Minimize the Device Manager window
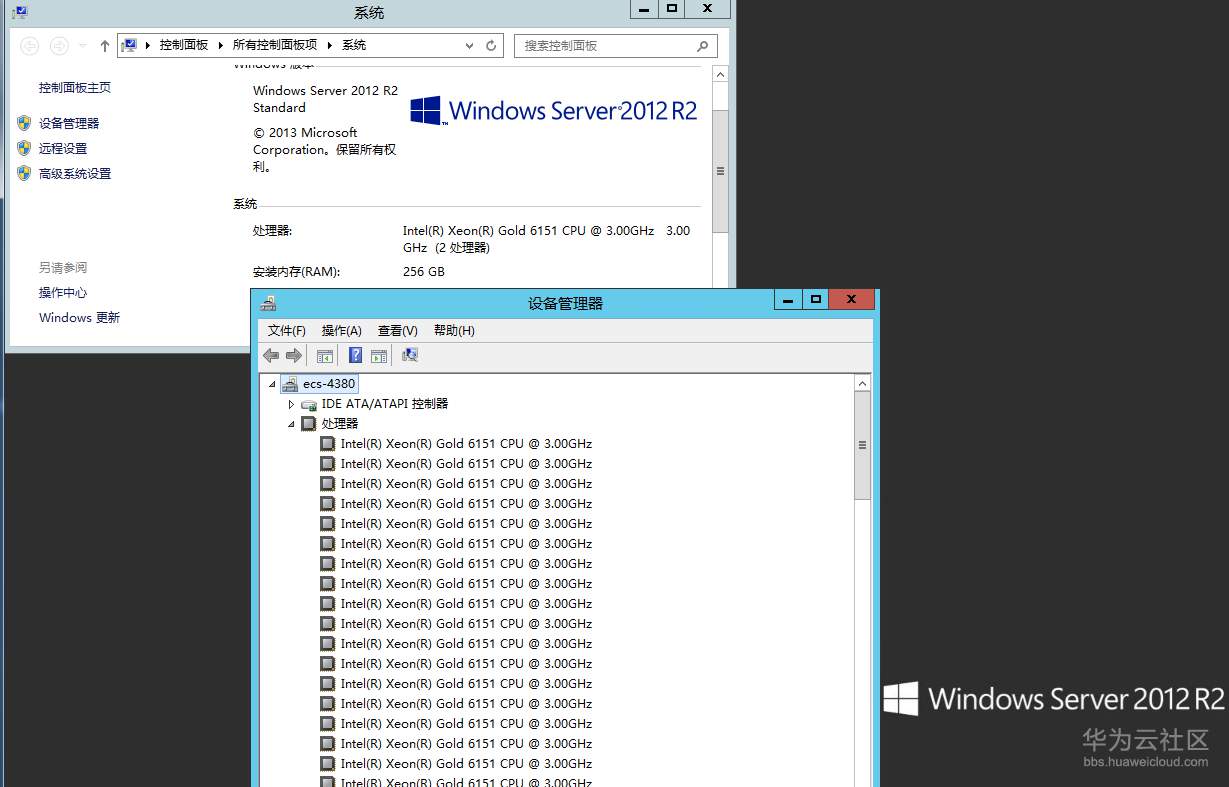1229x787 pixels. (788, 299)
